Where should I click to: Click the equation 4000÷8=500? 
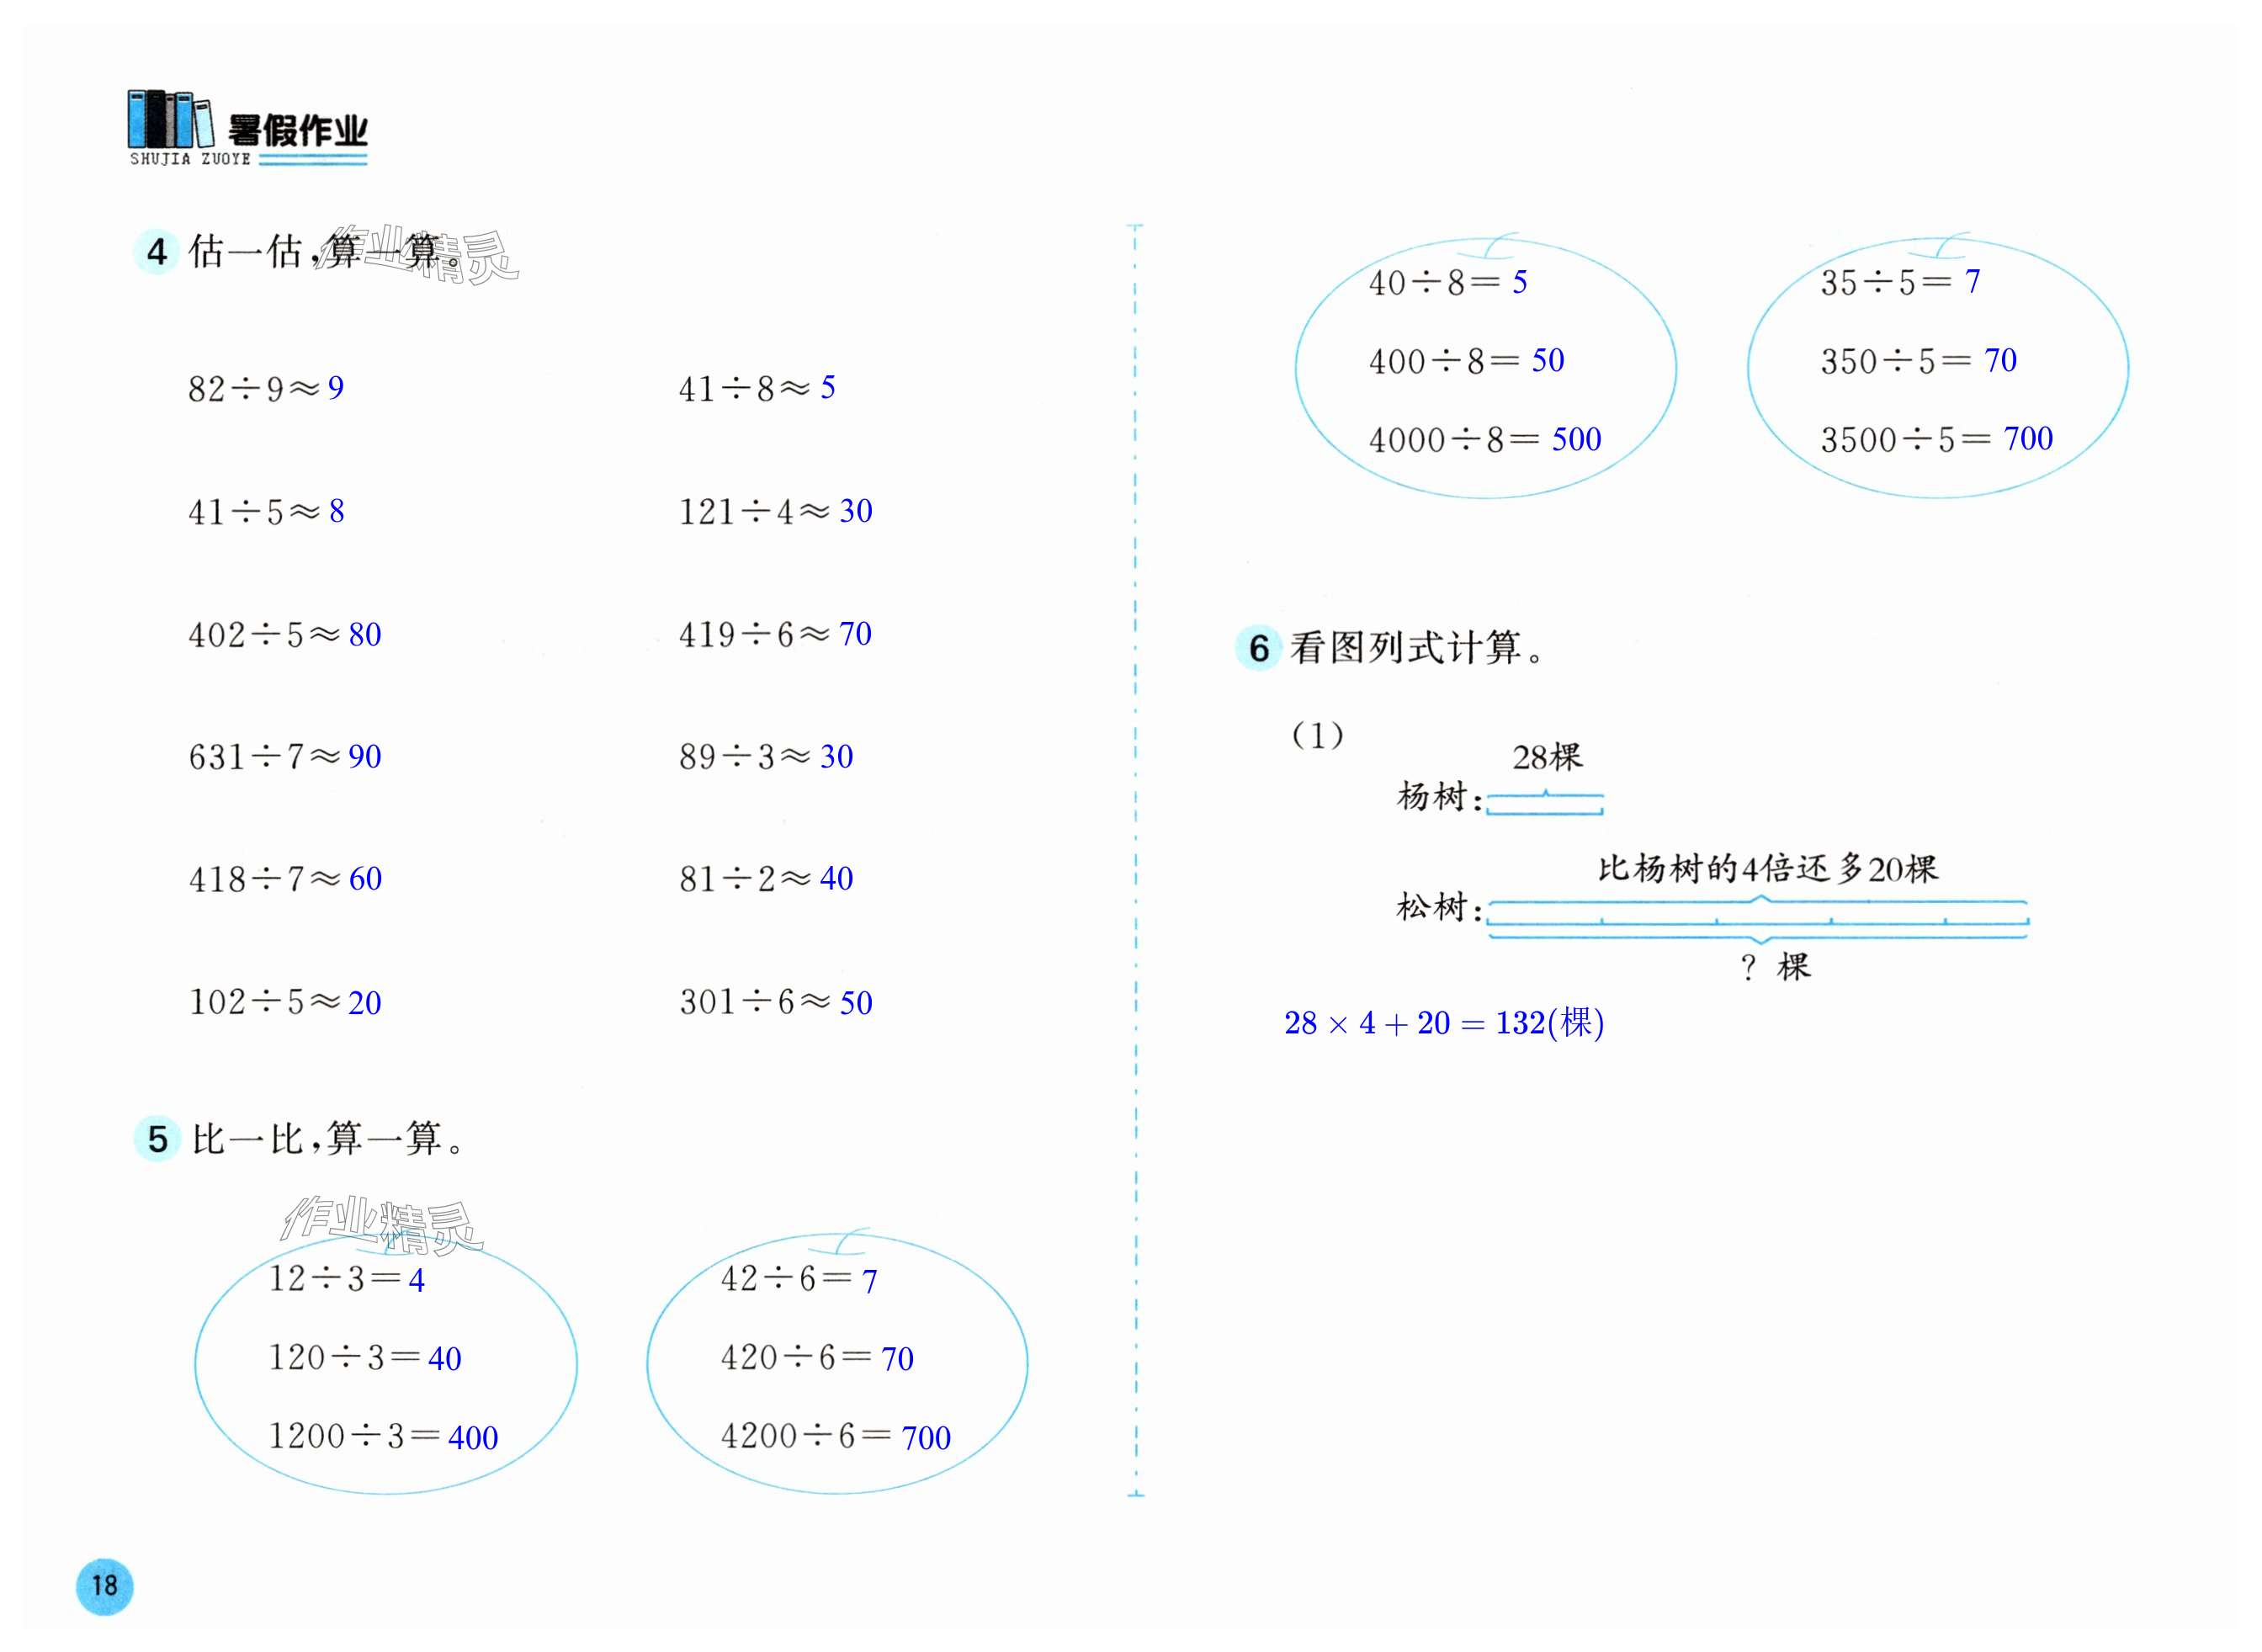pos(1485,439)
